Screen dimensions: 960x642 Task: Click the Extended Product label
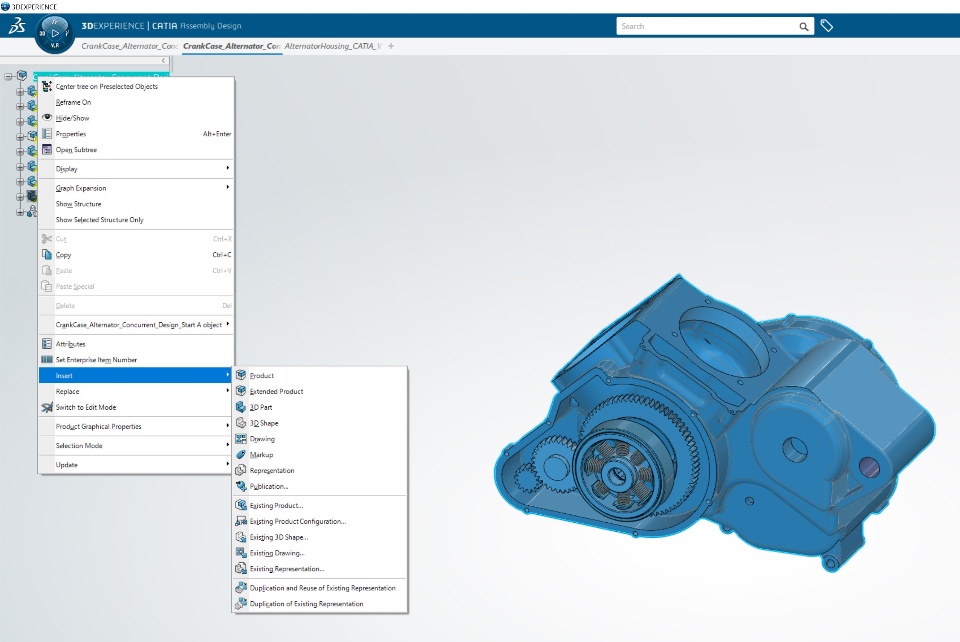[276, 391]
